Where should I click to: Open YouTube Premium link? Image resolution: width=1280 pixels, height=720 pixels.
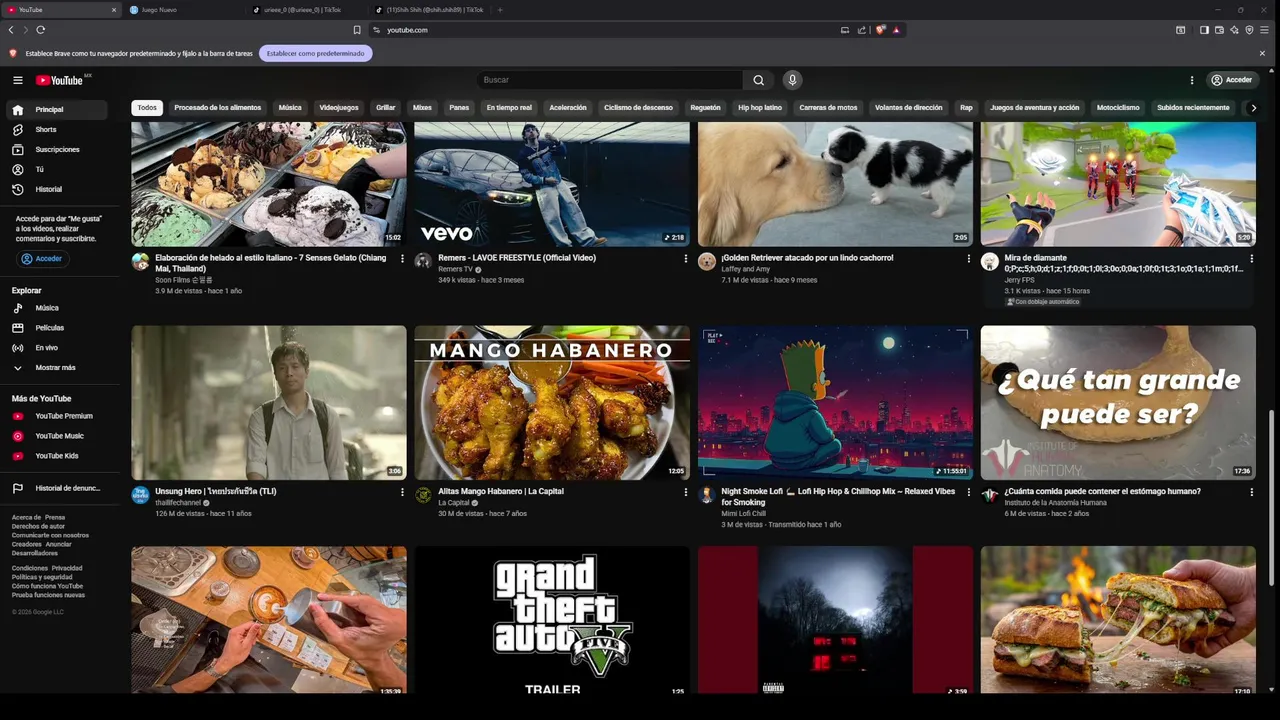[x=57, y=416]
